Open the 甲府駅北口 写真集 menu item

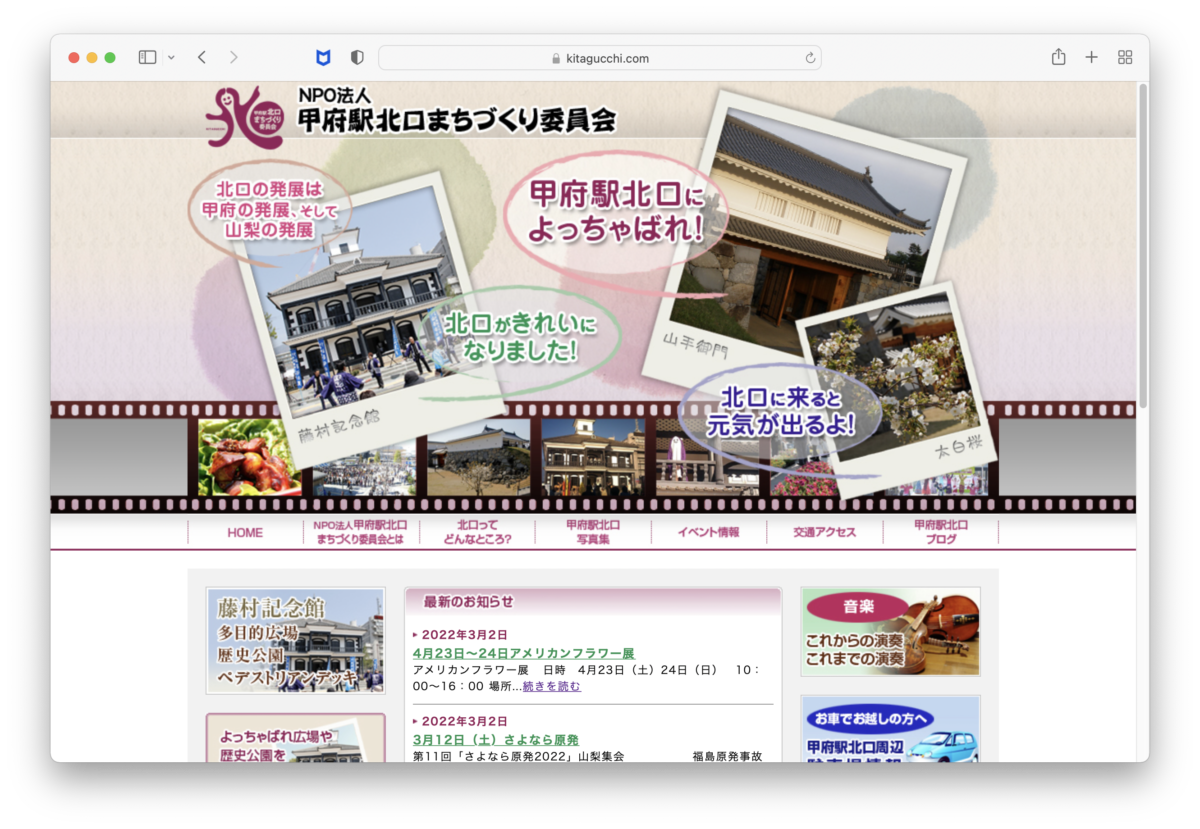[593, 533]
